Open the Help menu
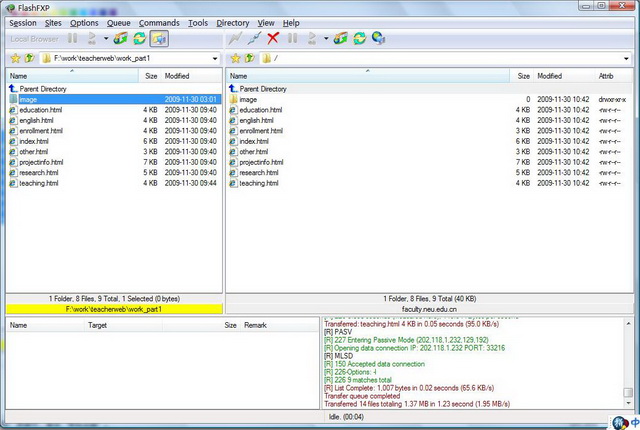The height and width of the screenshot is (430, 640). tap(291, 23)
